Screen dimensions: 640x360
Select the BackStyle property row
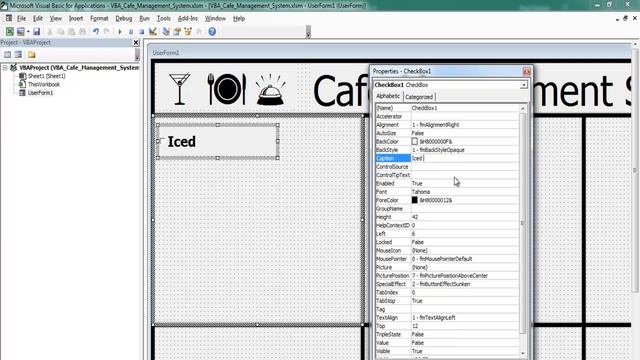[447, 150]
